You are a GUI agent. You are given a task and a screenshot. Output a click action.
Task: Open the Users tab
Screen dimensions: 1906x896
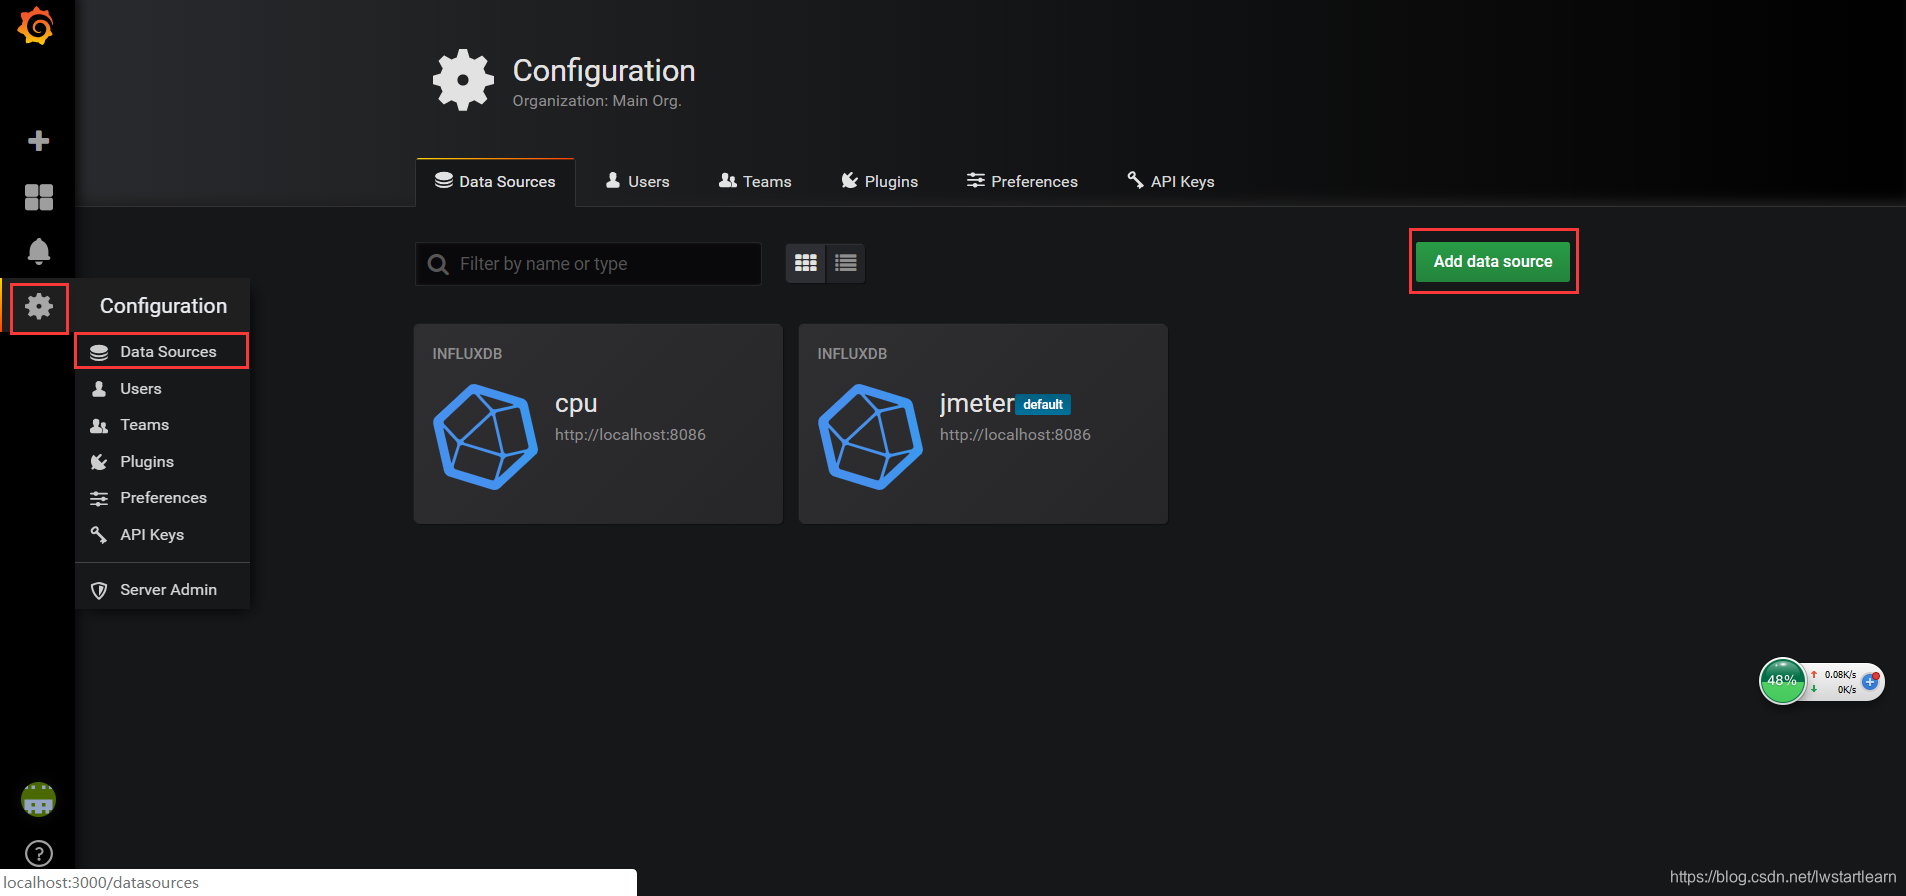pyautogui.click(x=638, y=181)
